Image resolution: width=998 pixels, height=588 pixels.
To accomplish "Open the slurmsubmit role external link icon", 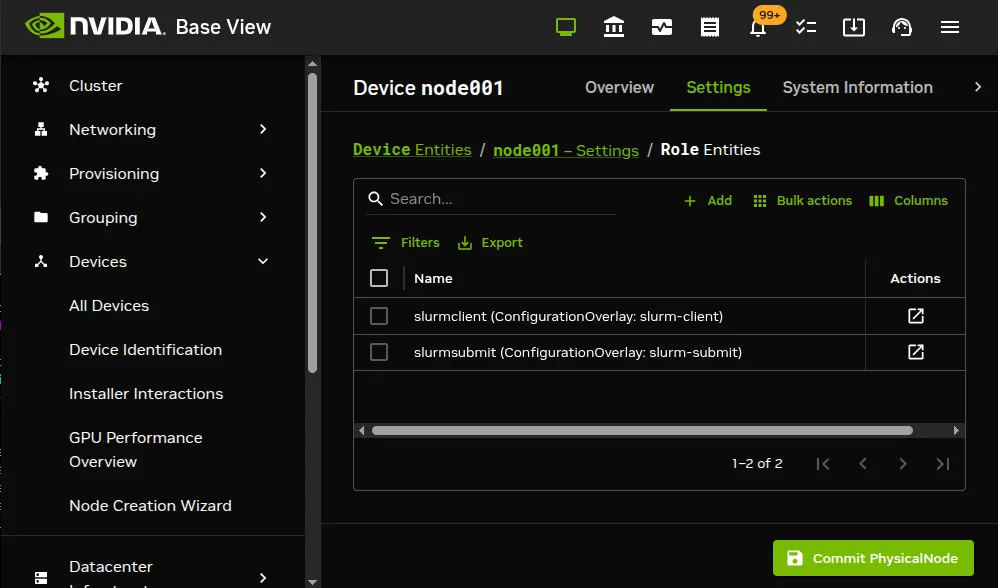I will (x=915, y=352).
